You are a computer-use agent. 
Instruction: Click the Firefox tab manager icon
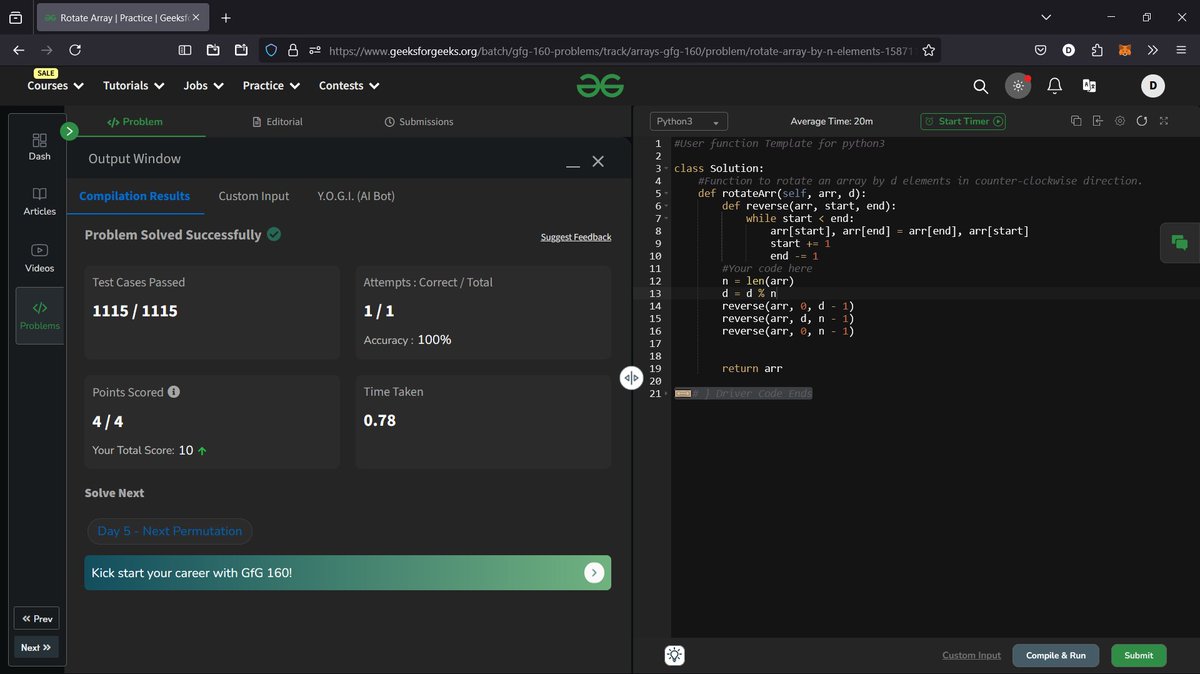[x=16, y=17]
